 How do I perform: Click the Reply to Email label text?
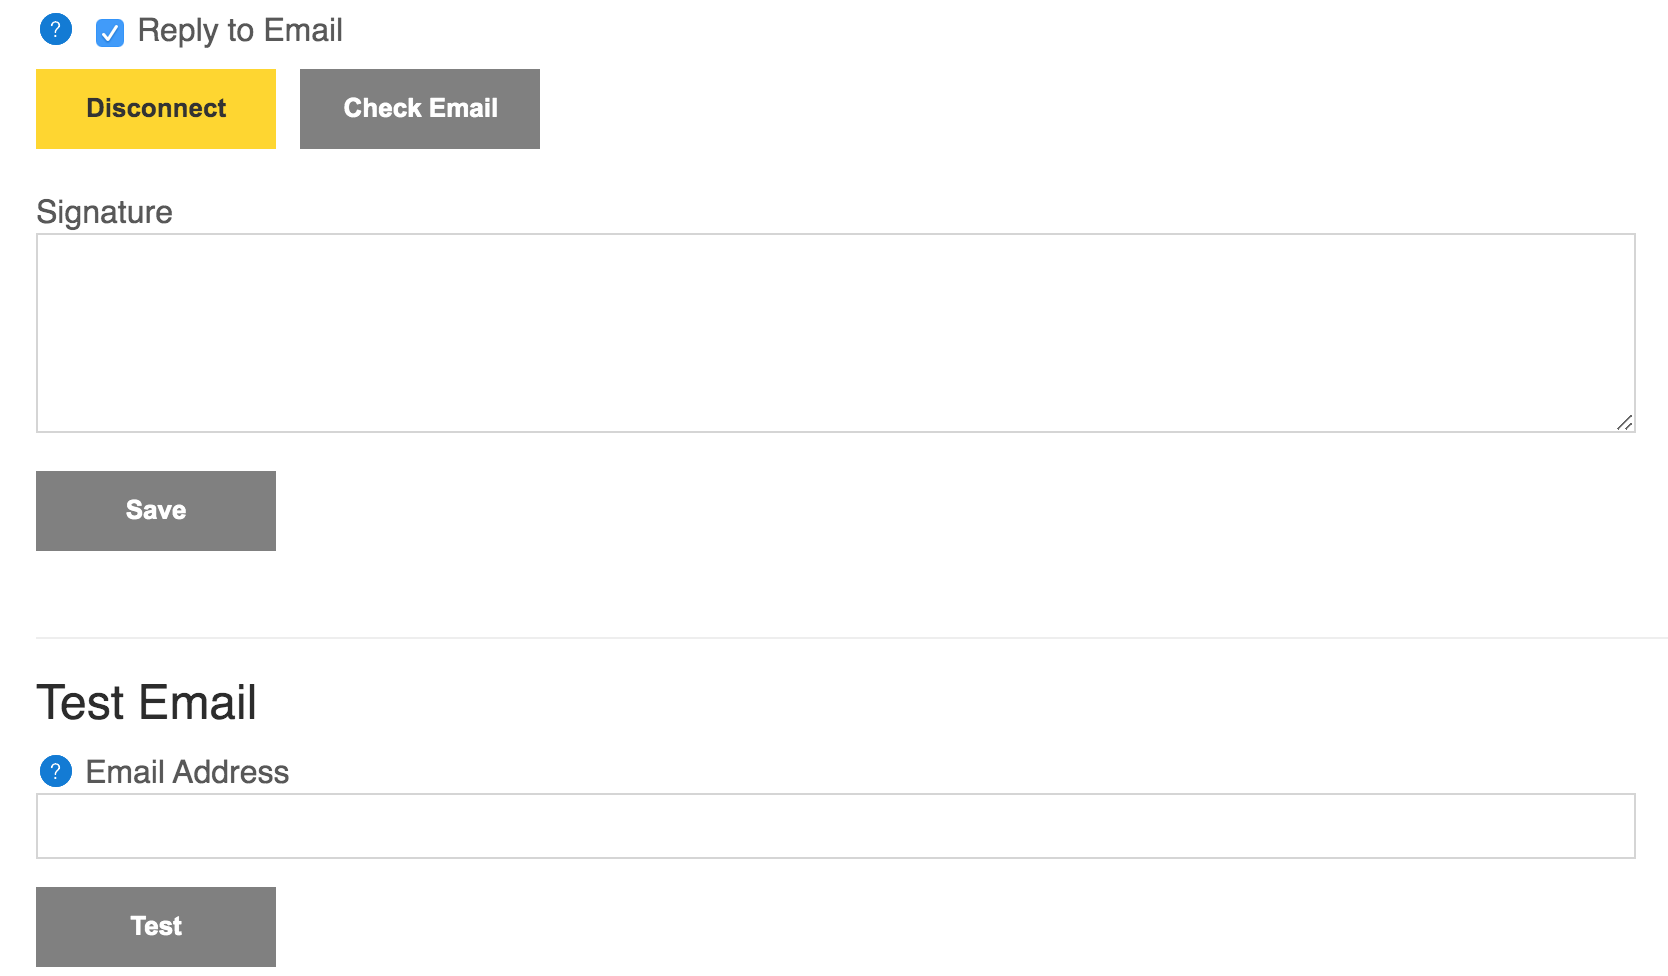240,31
